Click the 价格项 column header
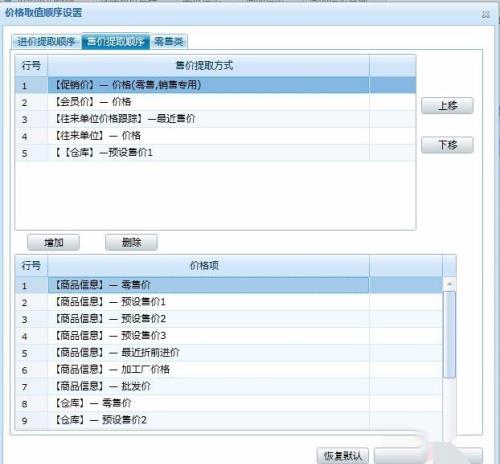The width and height of the screenshot is (500, 464). pyautogui.click(x=209, y=266)
